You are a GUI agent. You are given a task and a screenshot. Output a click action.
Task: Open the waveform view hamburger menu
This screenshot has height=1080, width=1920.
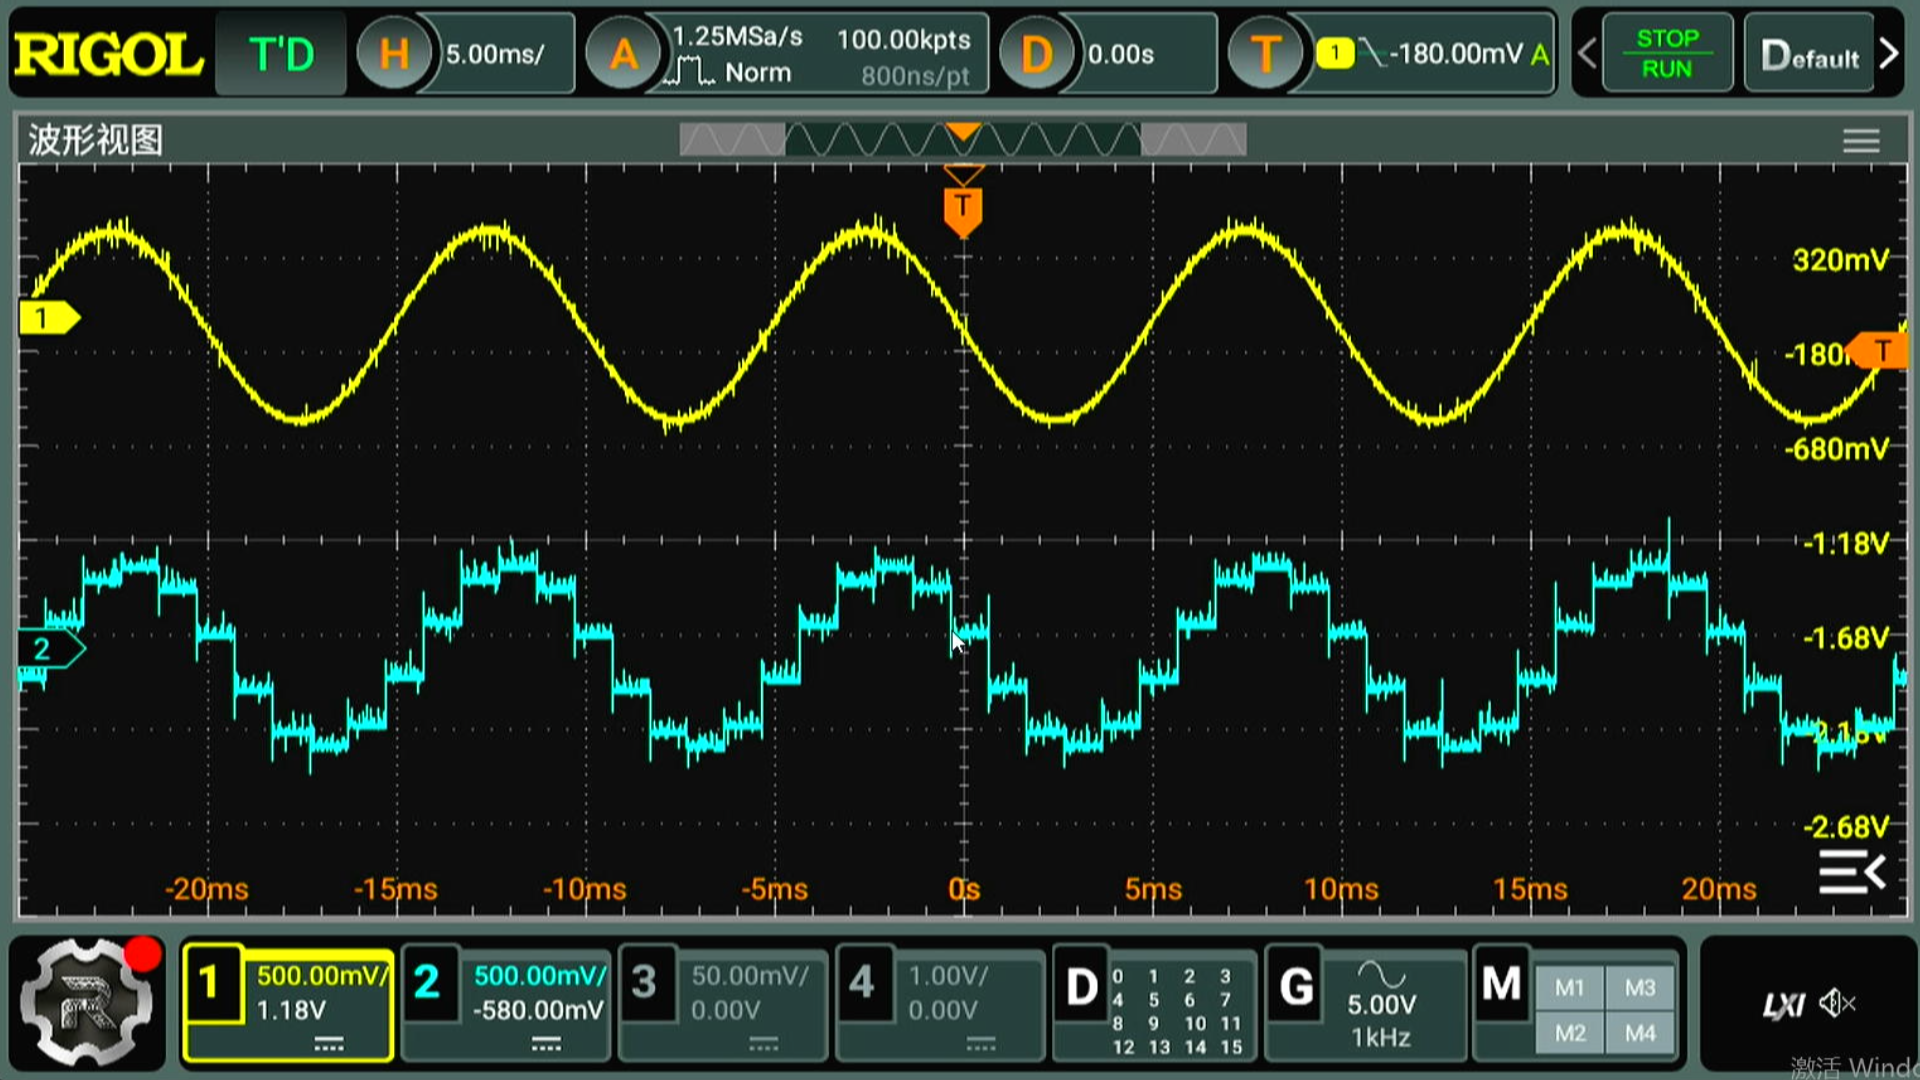(x=1861, y=141)
